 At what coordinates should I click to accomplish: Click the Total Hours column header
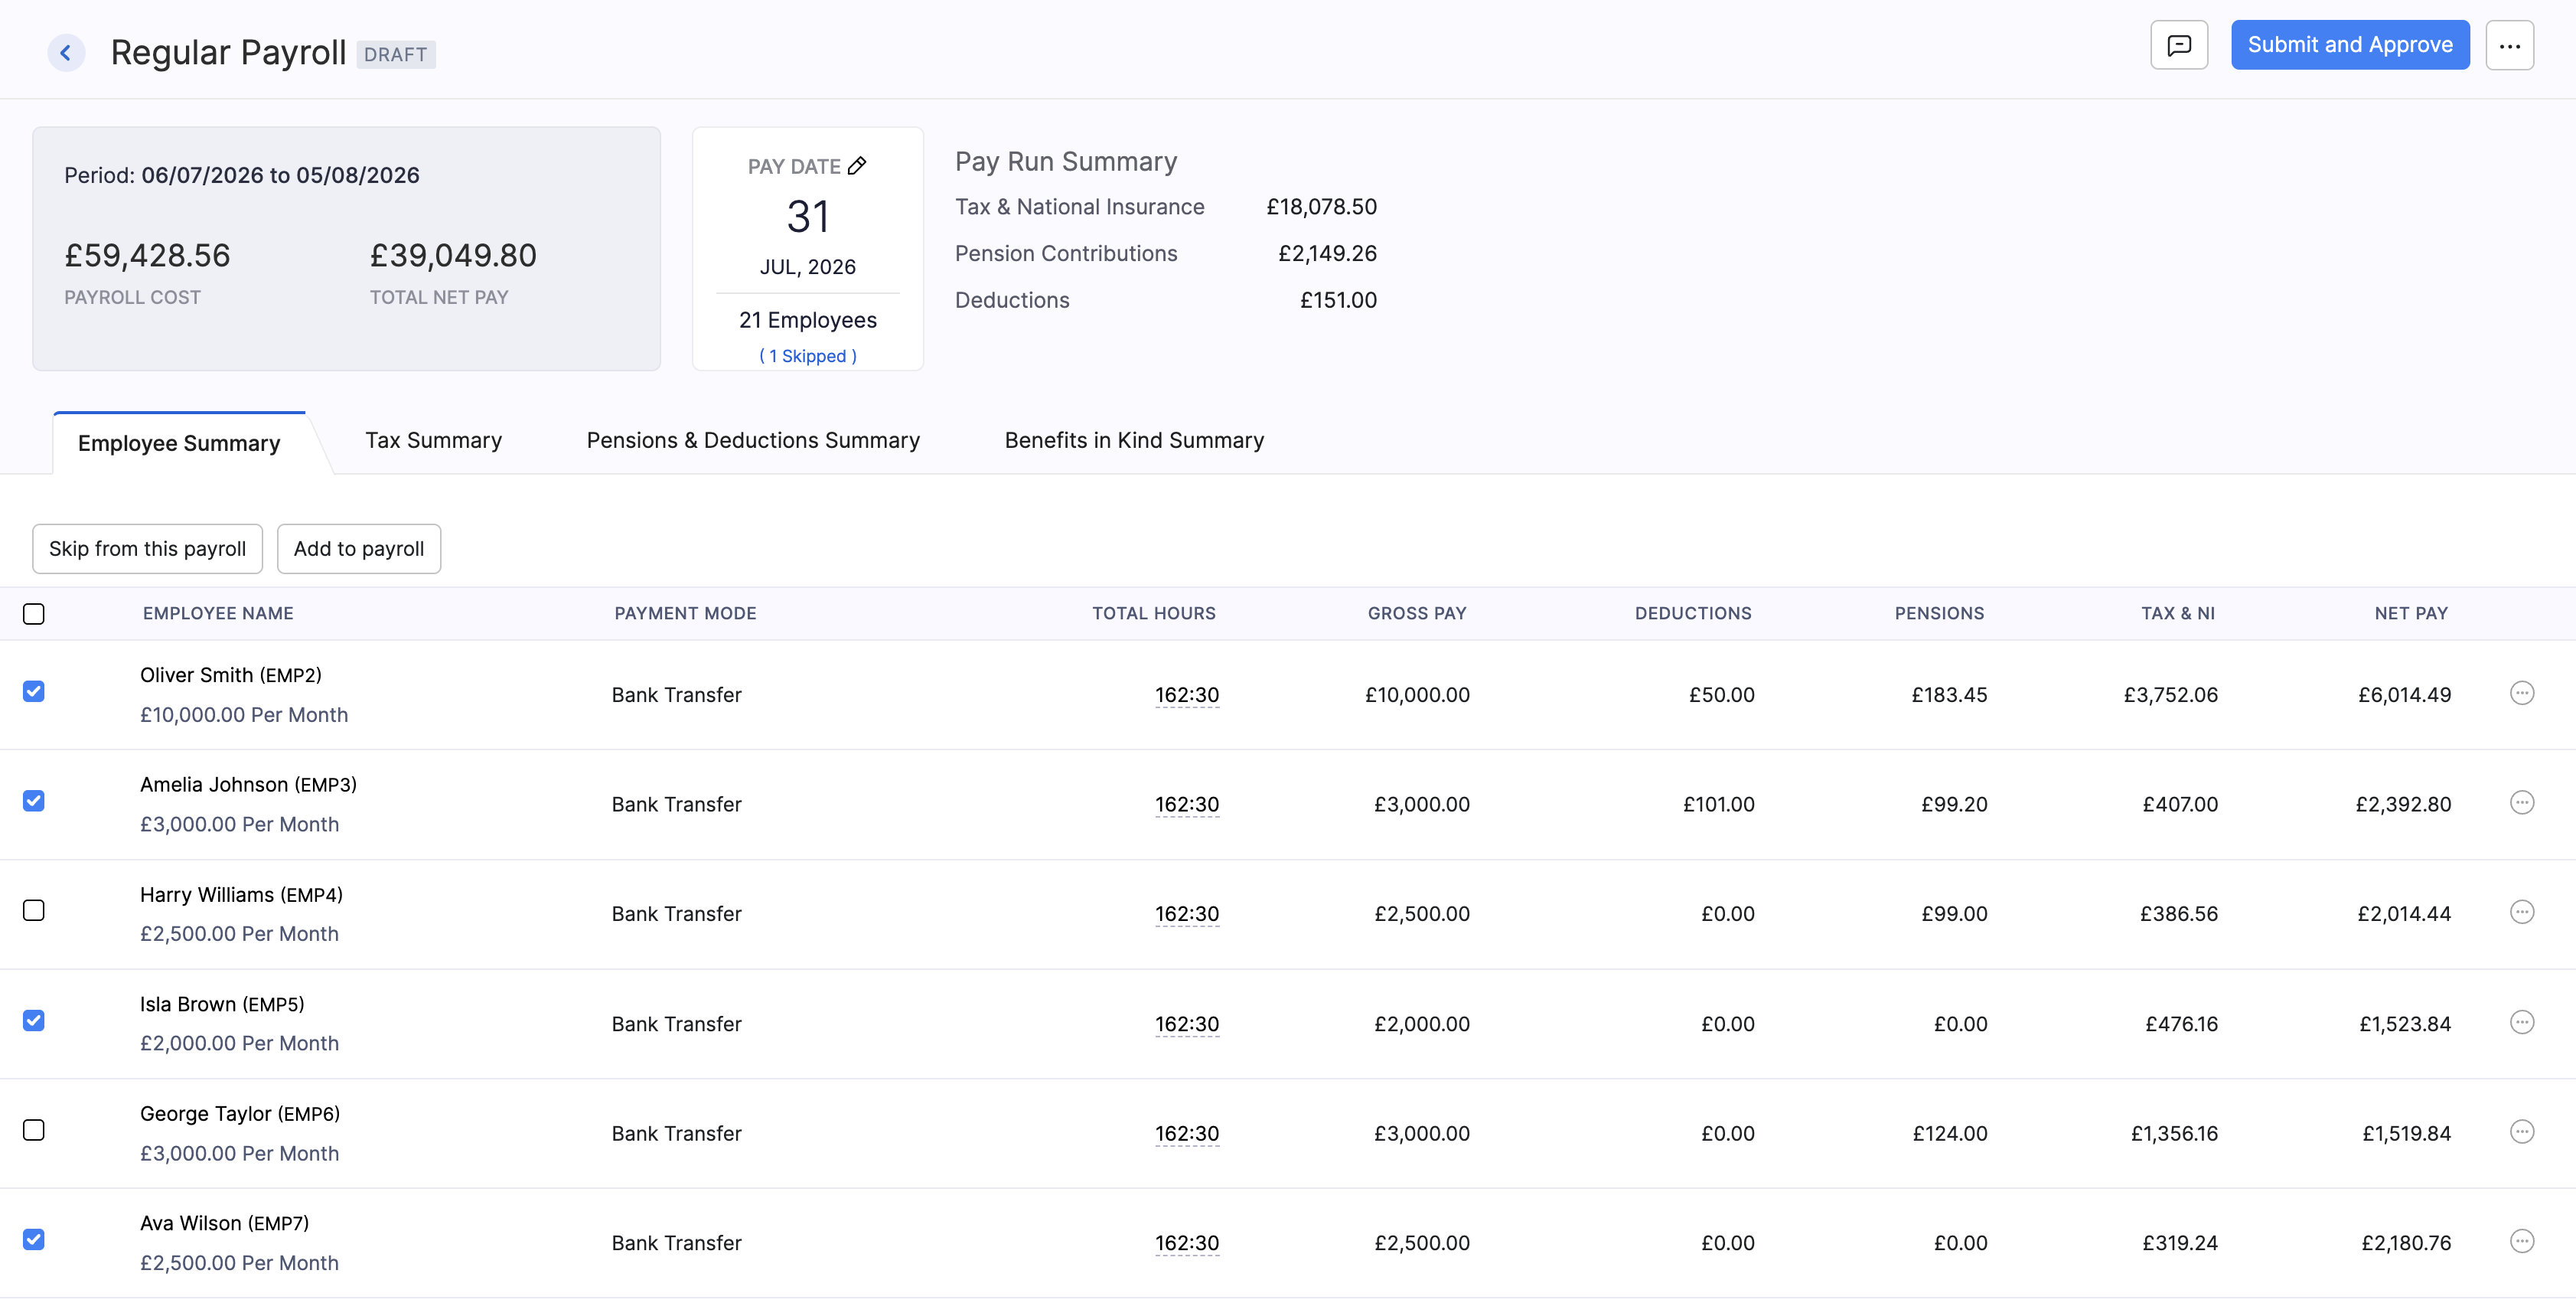1154,614
